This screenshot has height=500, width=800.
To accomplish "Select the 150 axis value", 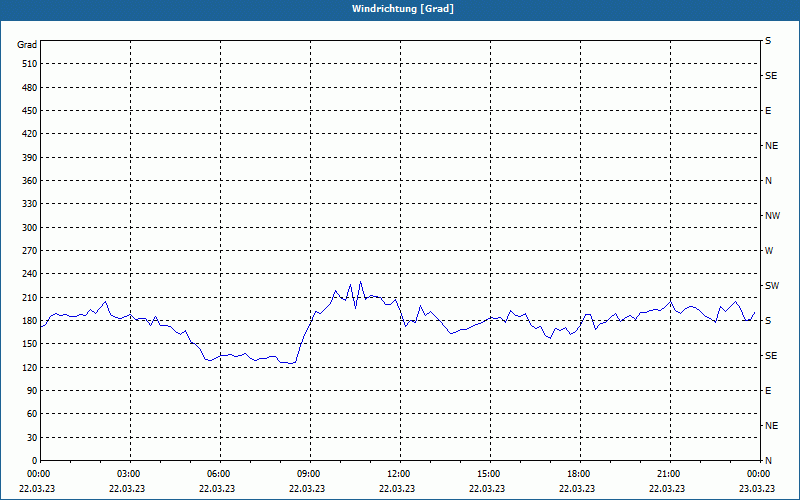I will point(30,344).
